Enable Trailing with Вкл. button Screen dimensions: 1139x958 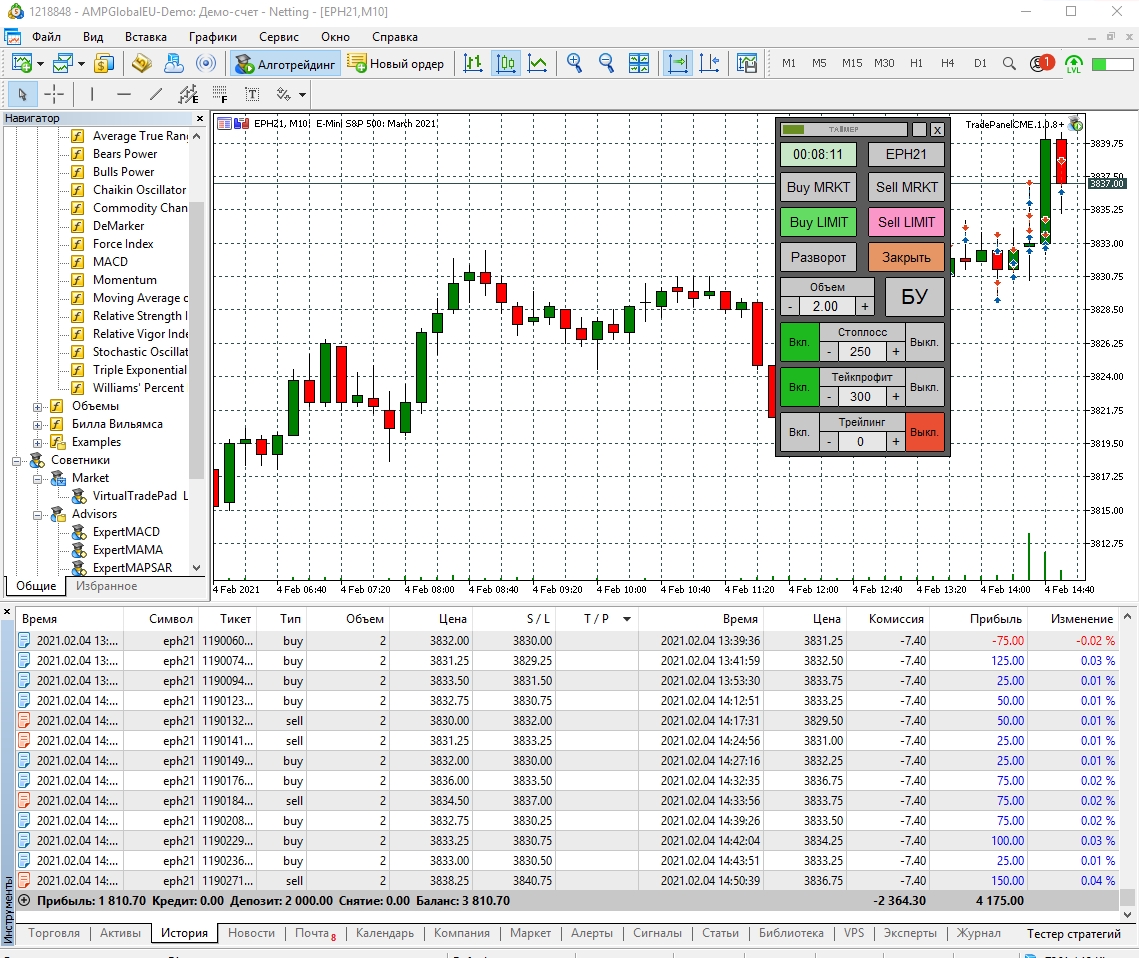pos(799,432)
